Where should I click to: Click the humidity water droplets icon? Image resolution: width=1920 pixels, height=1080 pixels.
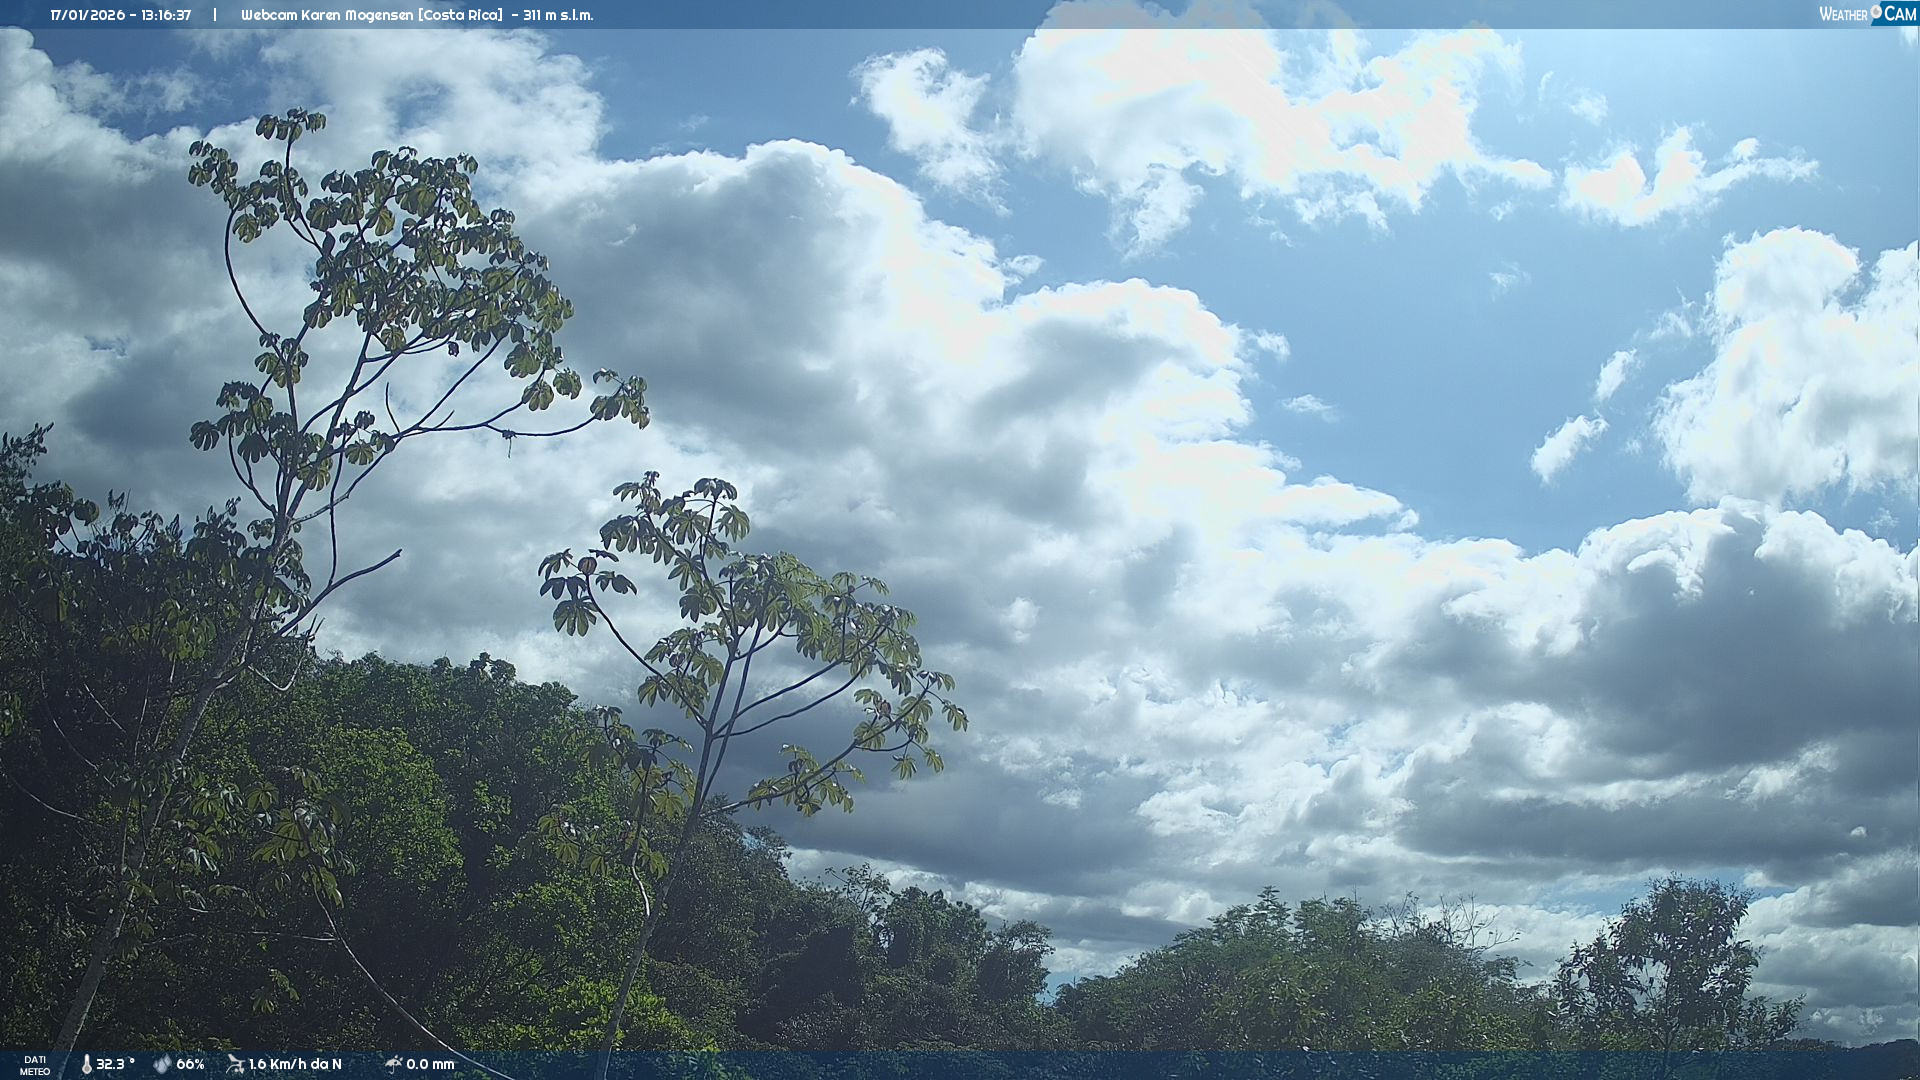(162, 1065)
